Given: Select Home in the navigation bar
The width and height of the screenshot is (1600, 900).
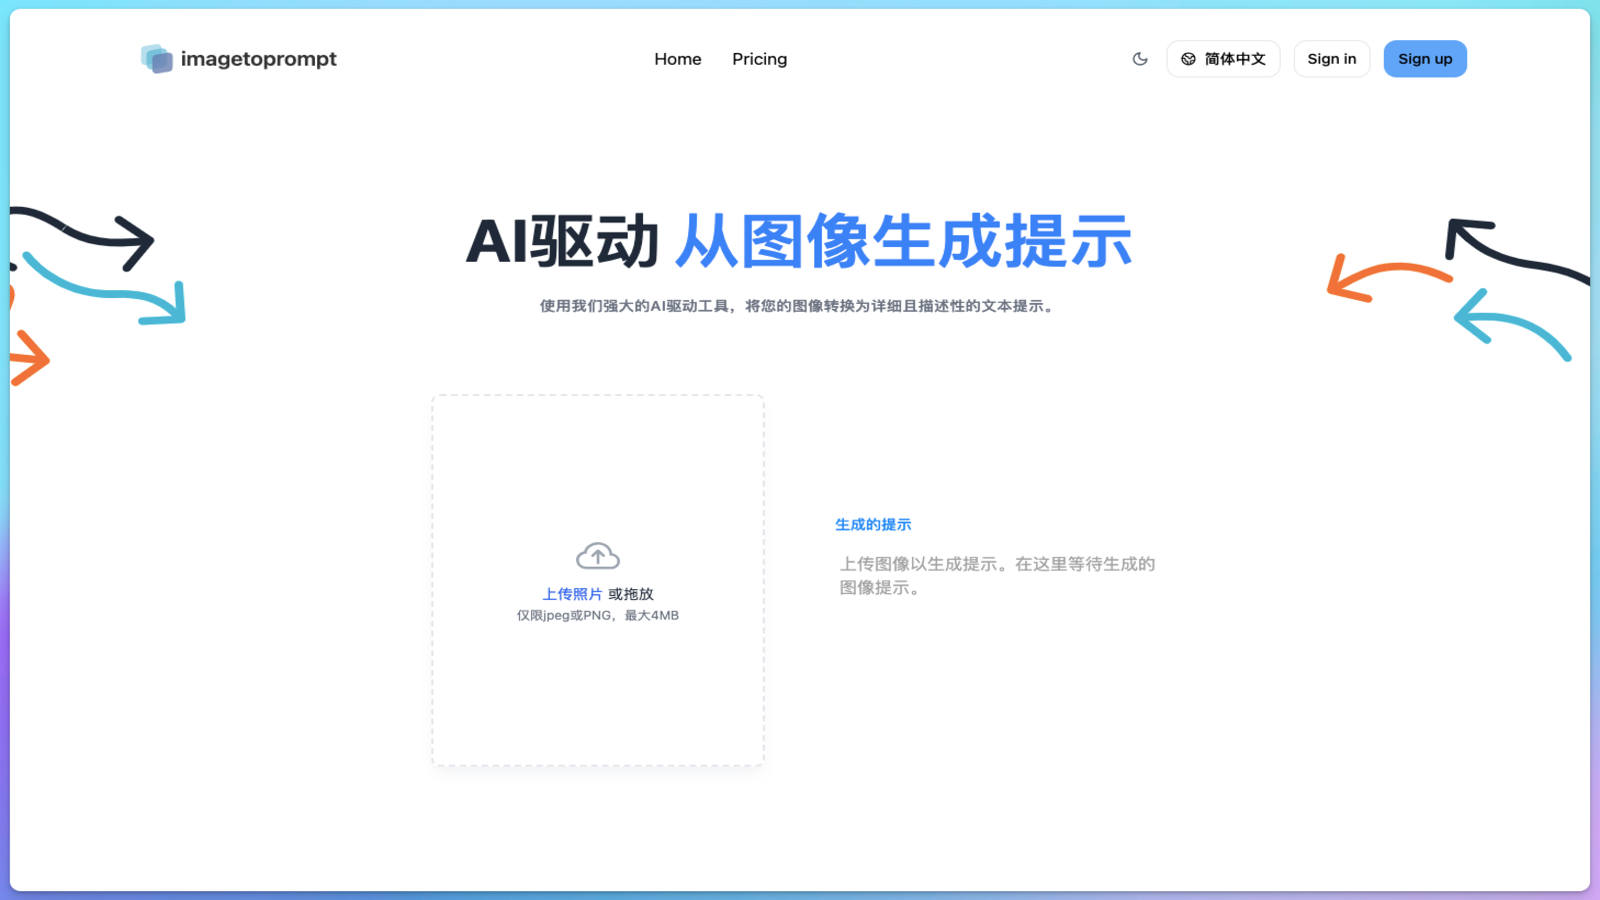Looking at the screenshot, I should (x=678, y=59).
